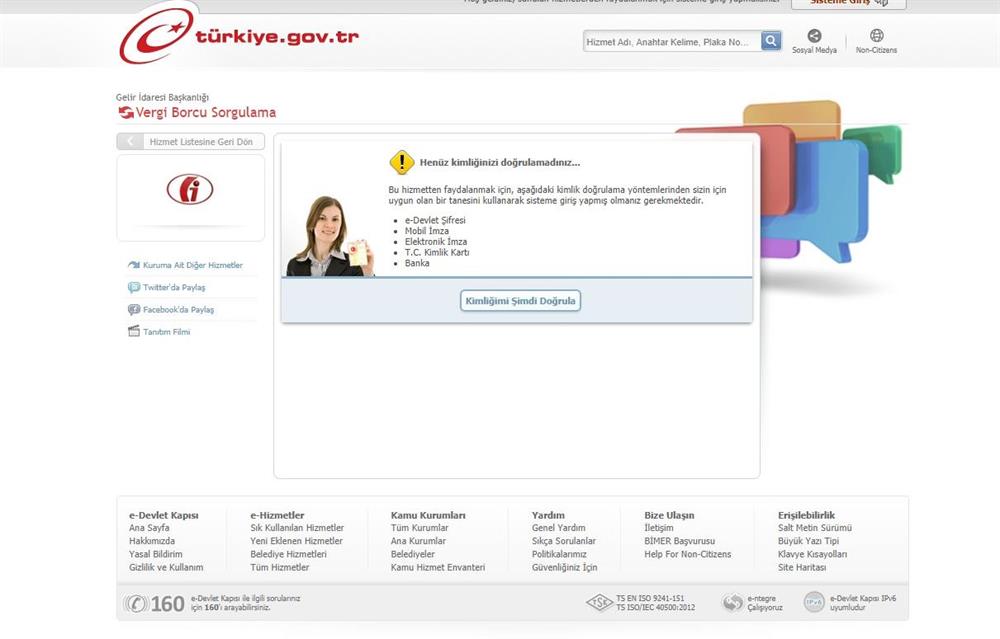Click the Elektronik İmza list item
The height and width of the screenshot is (639, 1000).
coord(436,242)
